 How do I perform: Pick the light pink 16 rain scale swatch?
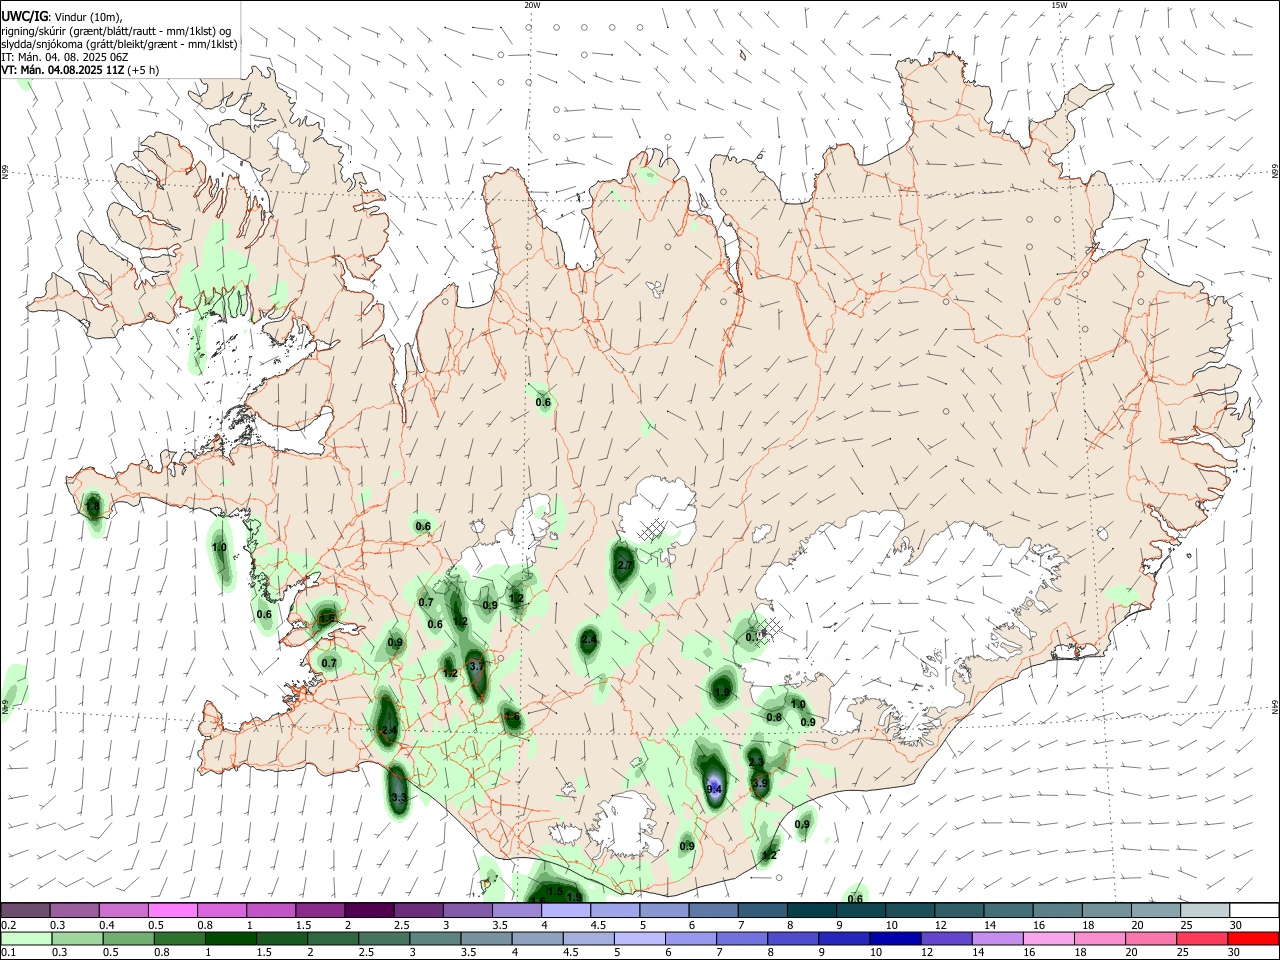(1047, 938)
